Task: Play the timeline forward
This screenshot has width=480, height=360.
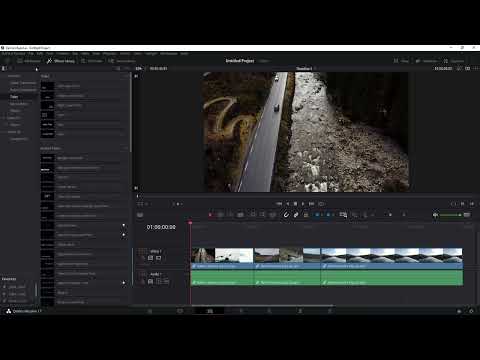Action: pyautogui.click(x=303, y=204)
